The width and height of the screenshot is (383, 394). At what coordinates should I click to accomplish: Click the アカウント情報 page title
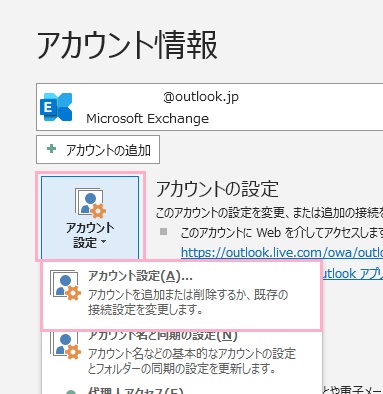coord(127,45)
